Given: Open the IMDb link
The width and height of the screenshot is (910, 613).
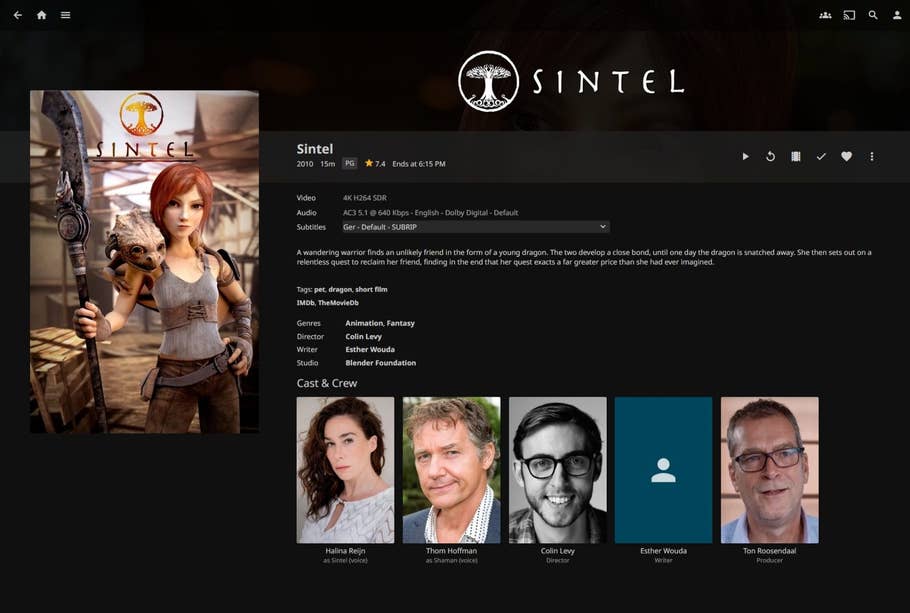Looking at the screenshot, I should click(305, 303).
